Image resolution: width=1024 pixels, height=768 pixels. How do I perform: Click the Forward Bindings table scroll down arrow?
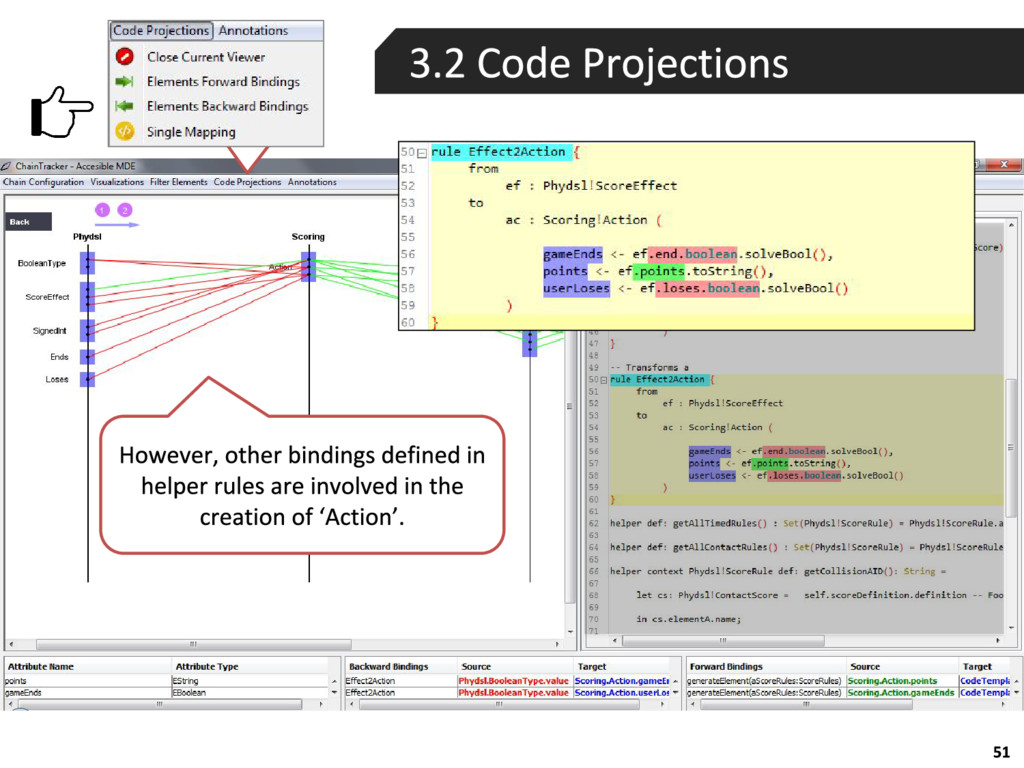[x=1016, y=693]
